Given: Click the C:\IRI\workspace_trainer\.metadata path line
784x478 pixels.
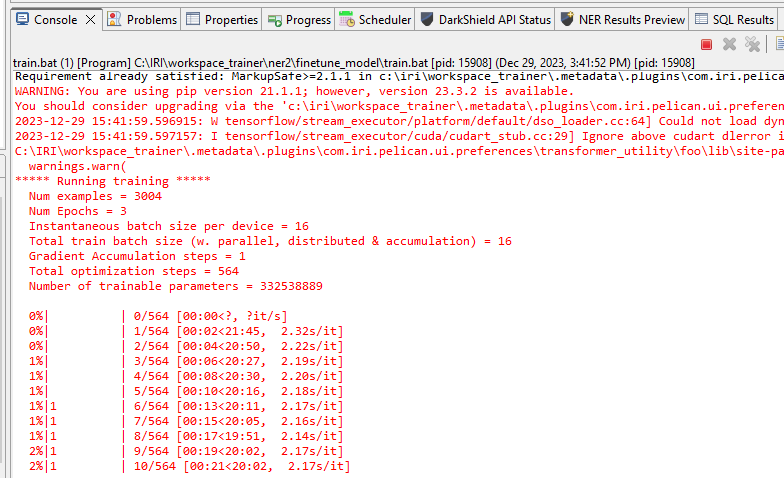Looking at the screenshot, I should [x=399, y=152].
